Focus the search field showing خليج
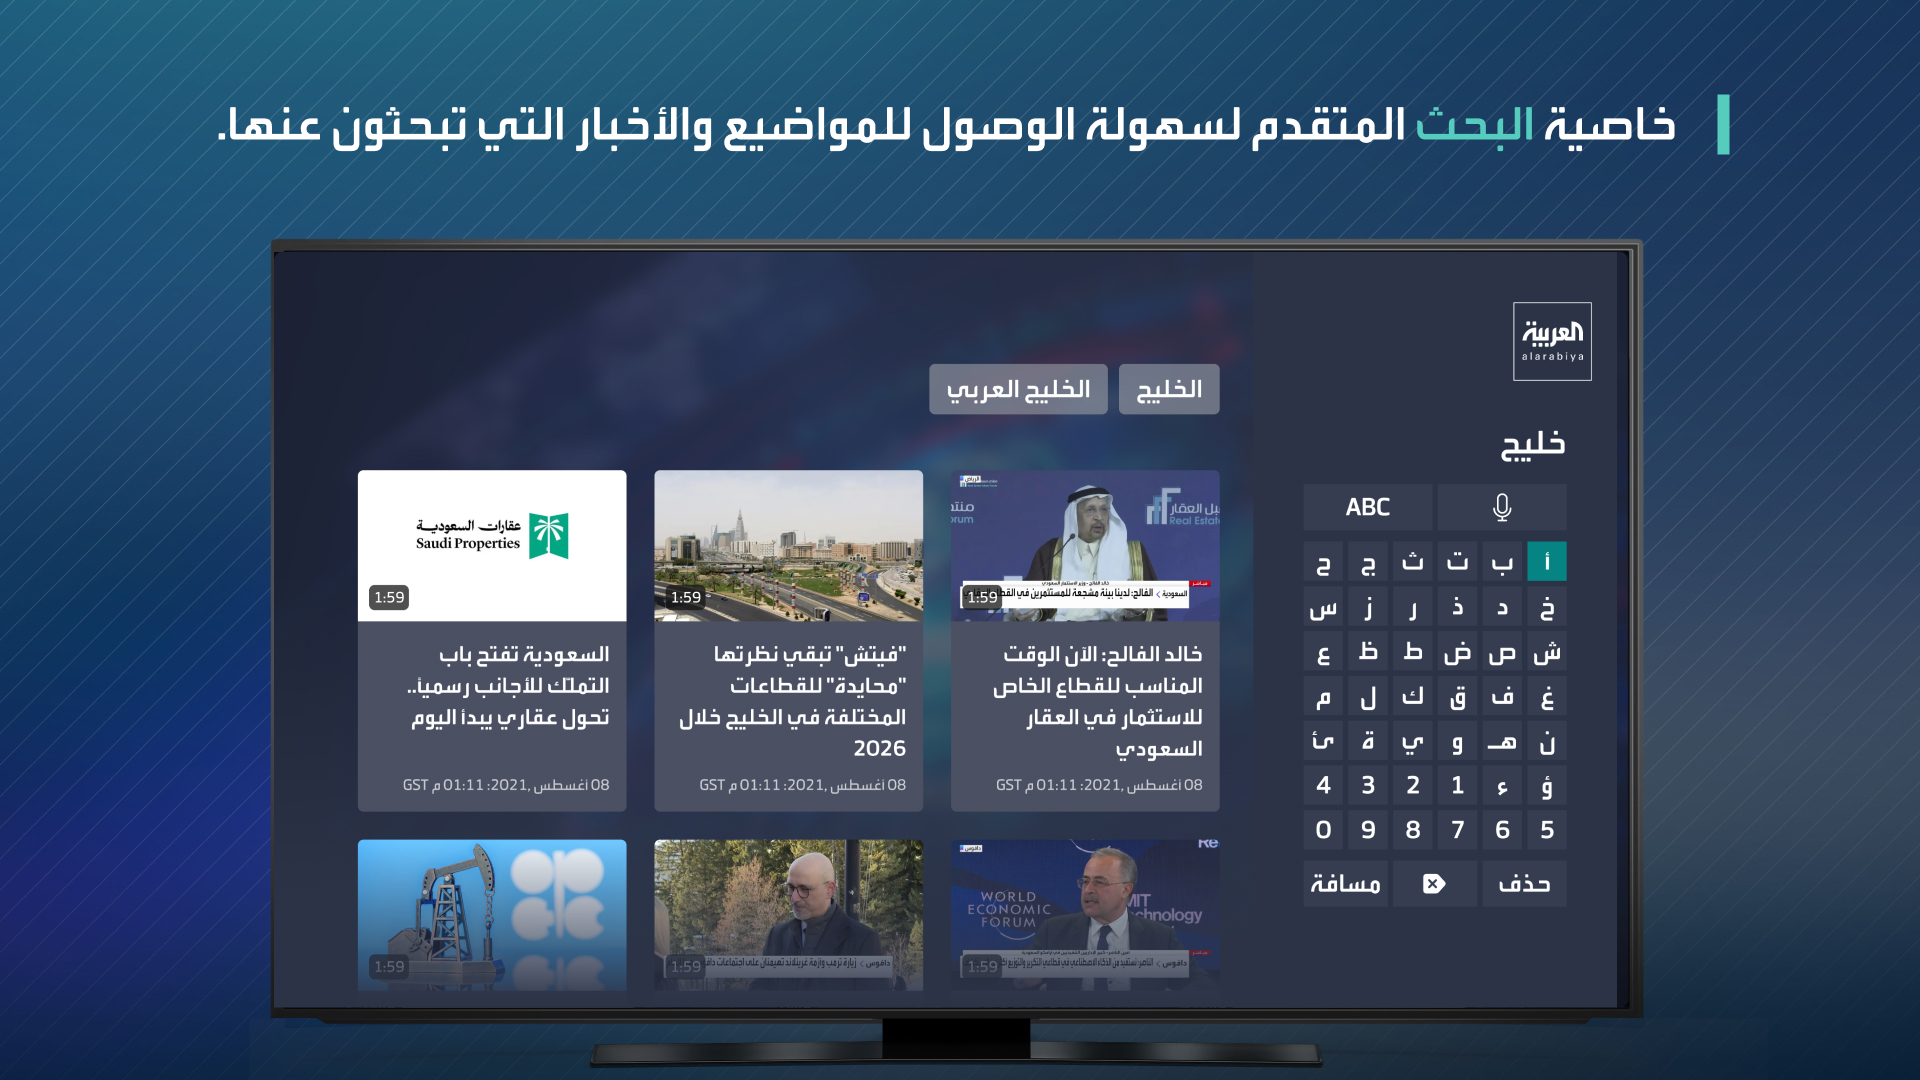This screenshot has width=1920, height=1080. tap(1533, 446)
